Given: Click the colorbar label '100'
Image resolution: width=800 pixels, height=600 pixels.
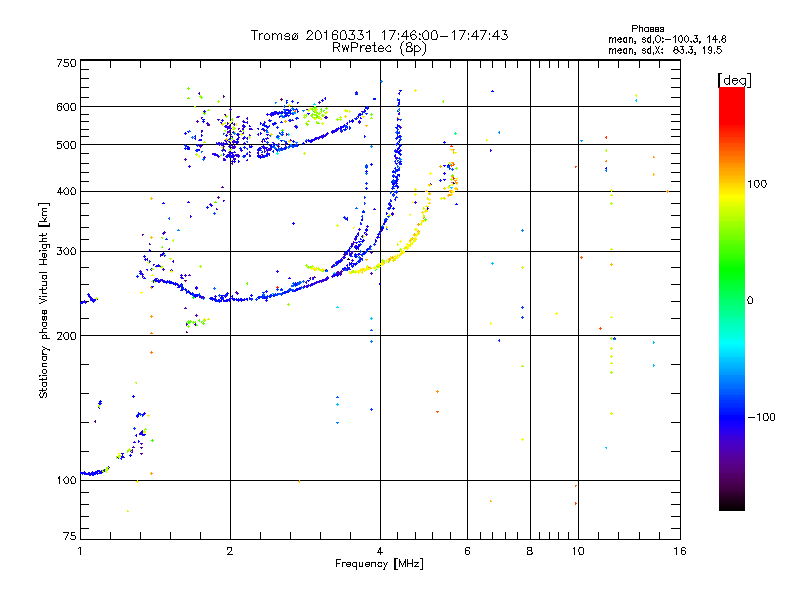Looking at the screenshot, I should 757,184.
